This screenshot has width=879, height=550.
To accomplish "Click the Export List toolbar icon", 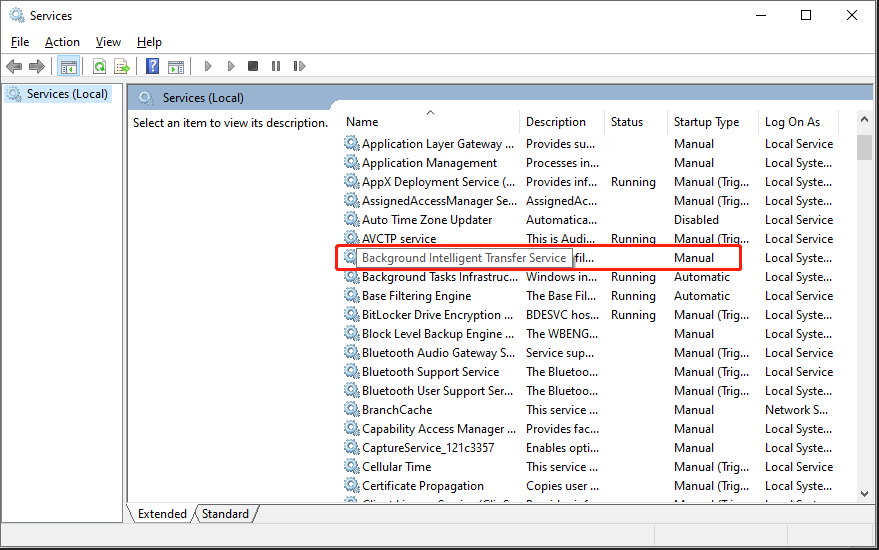I will tap(122, 67).
